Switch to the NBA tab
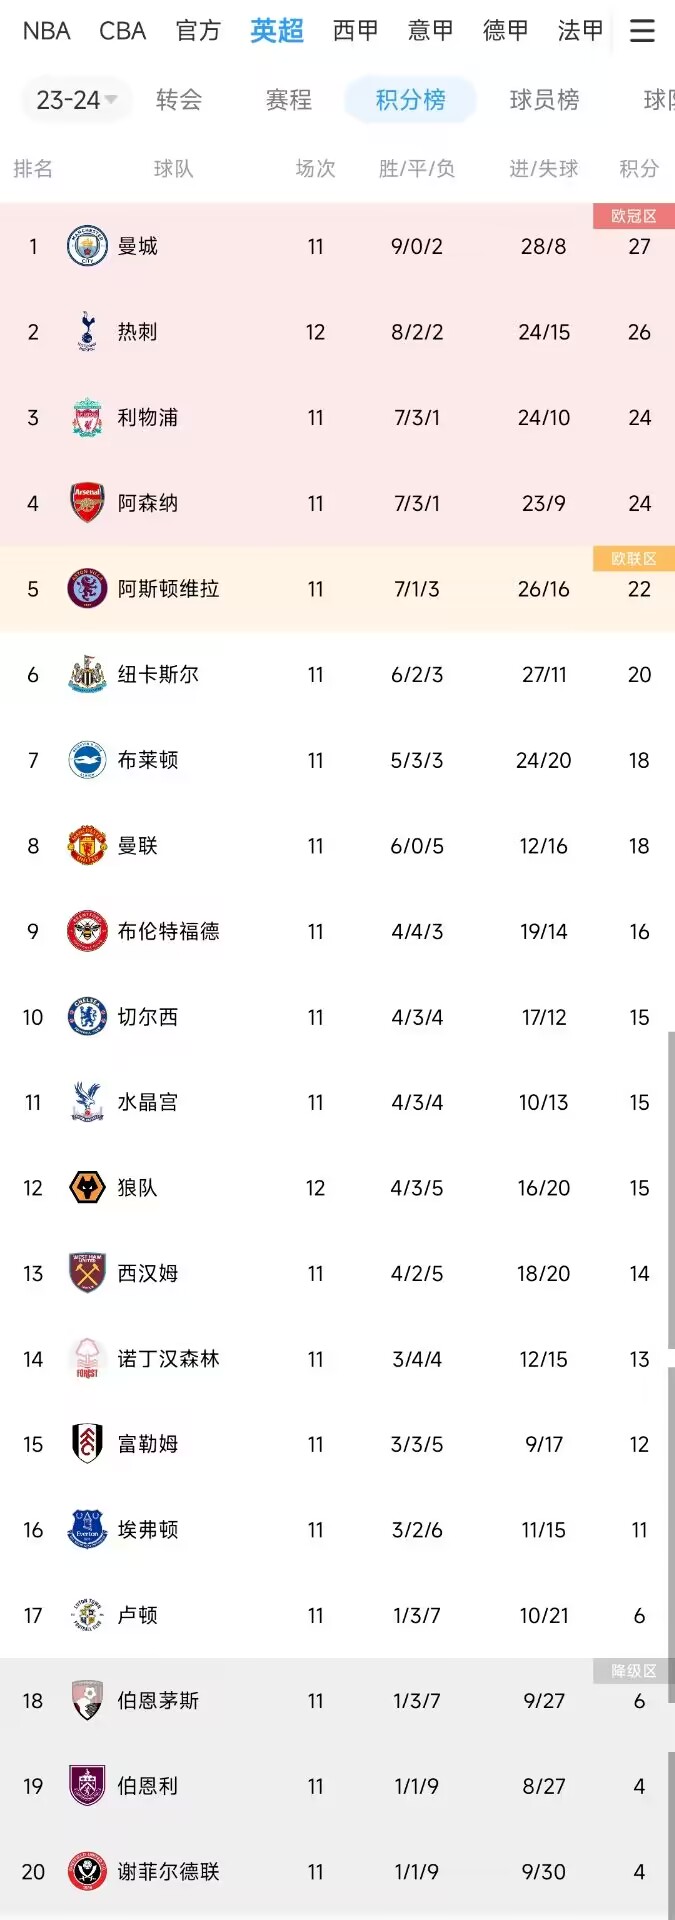Screen dimensions: 675x1920 46,31
